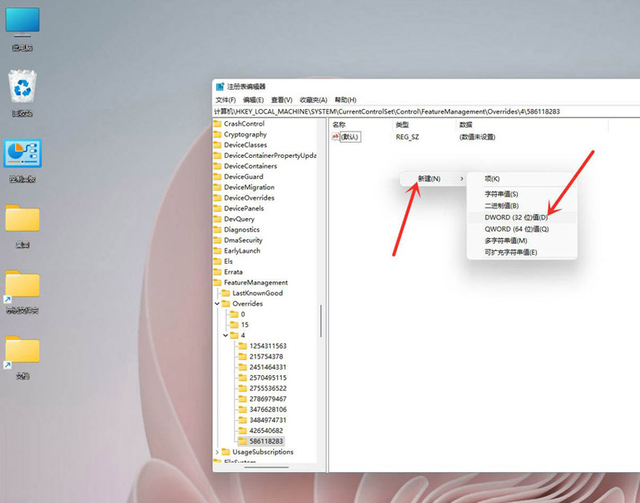
Task: Click the registry path address bar
Action: (426, 111)
